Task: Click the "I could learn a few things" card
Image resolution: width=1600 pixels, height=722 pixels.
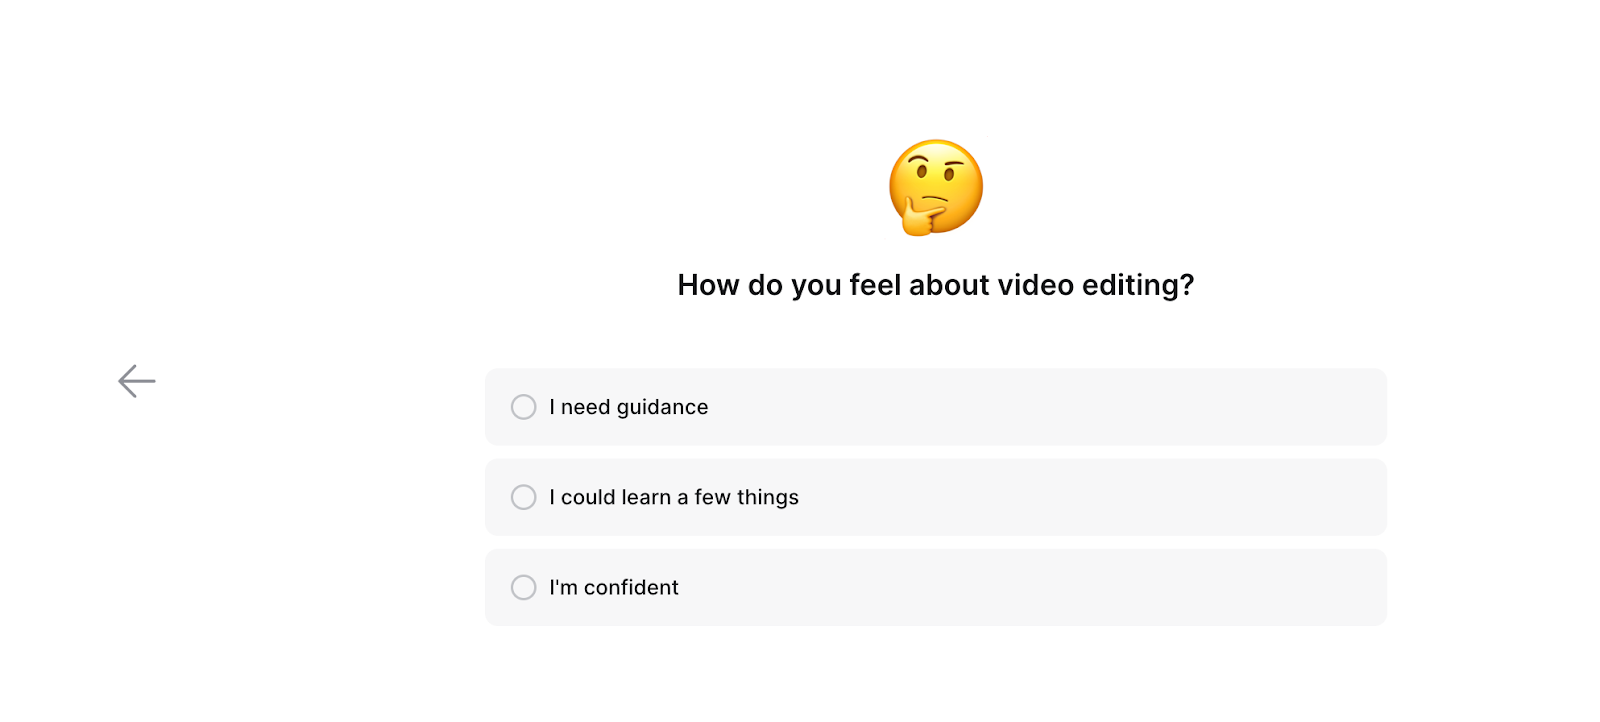Action: [x=935, y=497]
